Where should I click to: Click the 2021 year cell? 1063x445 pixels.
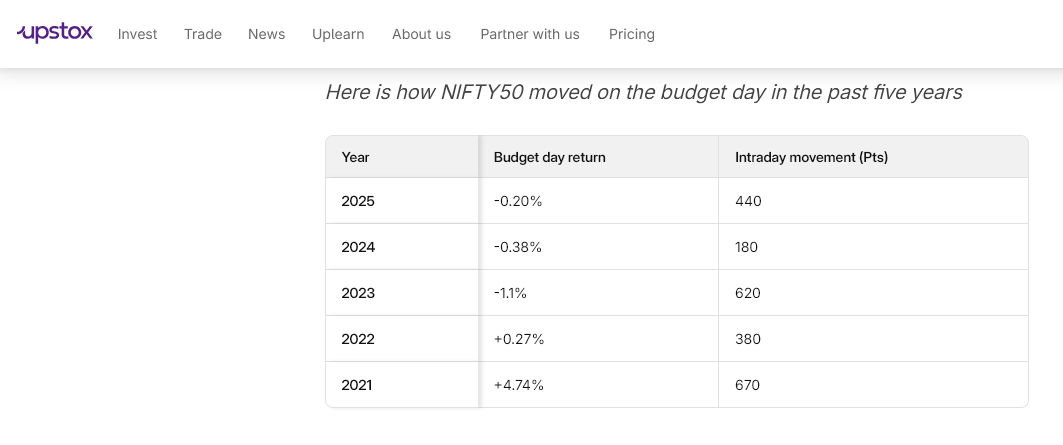[x=357, y=385]
